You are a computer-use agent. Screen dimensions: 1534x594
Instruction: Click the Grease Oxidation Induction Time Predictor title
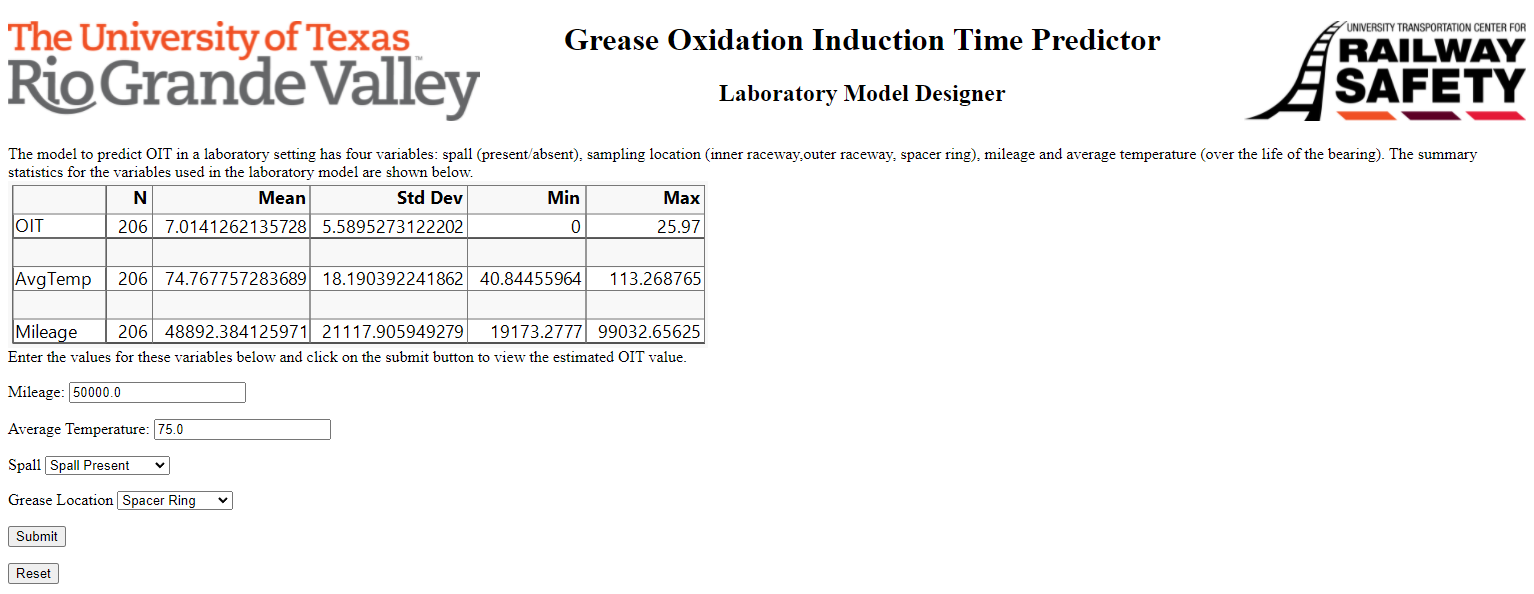coord(861,40)
